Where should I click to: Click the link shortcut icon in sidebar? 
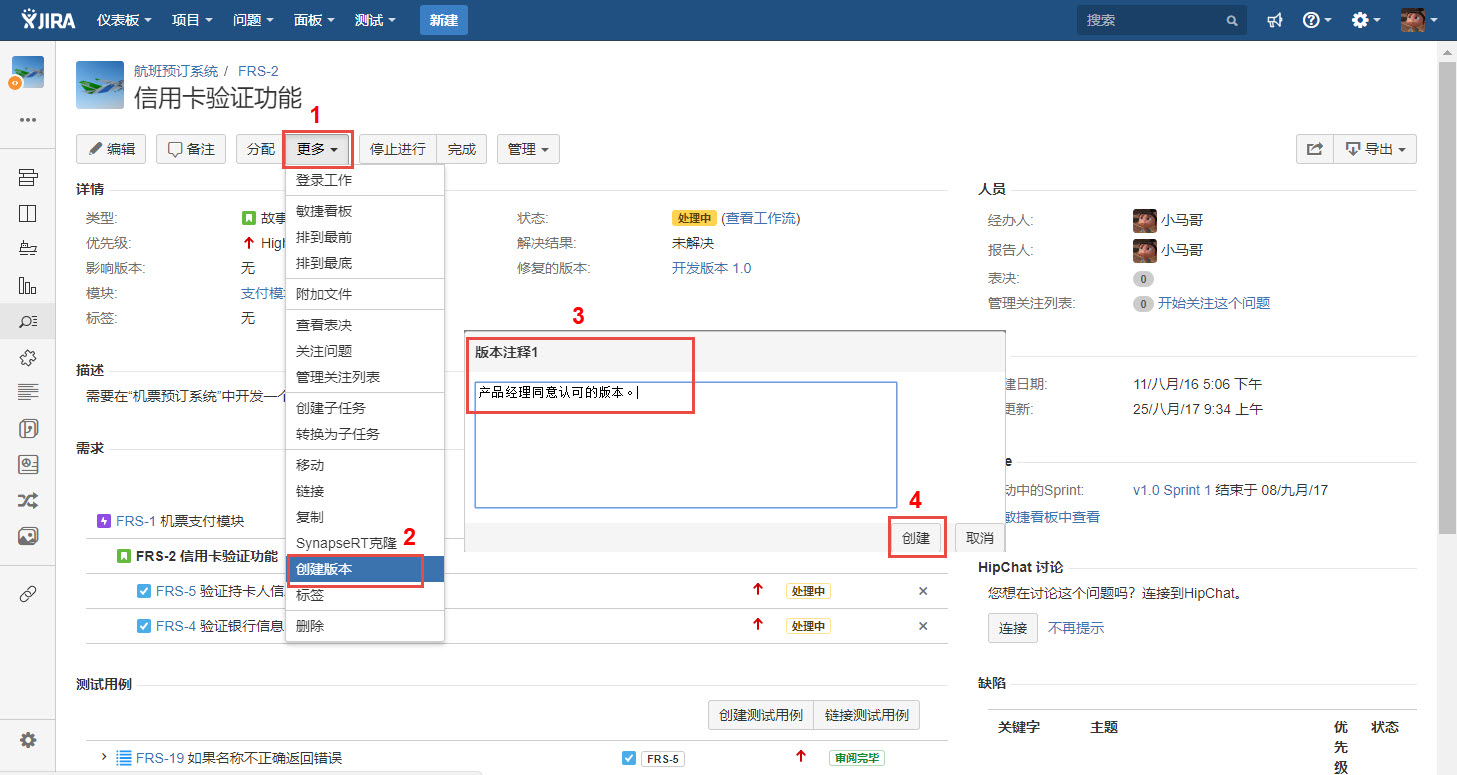click(28, 594)
